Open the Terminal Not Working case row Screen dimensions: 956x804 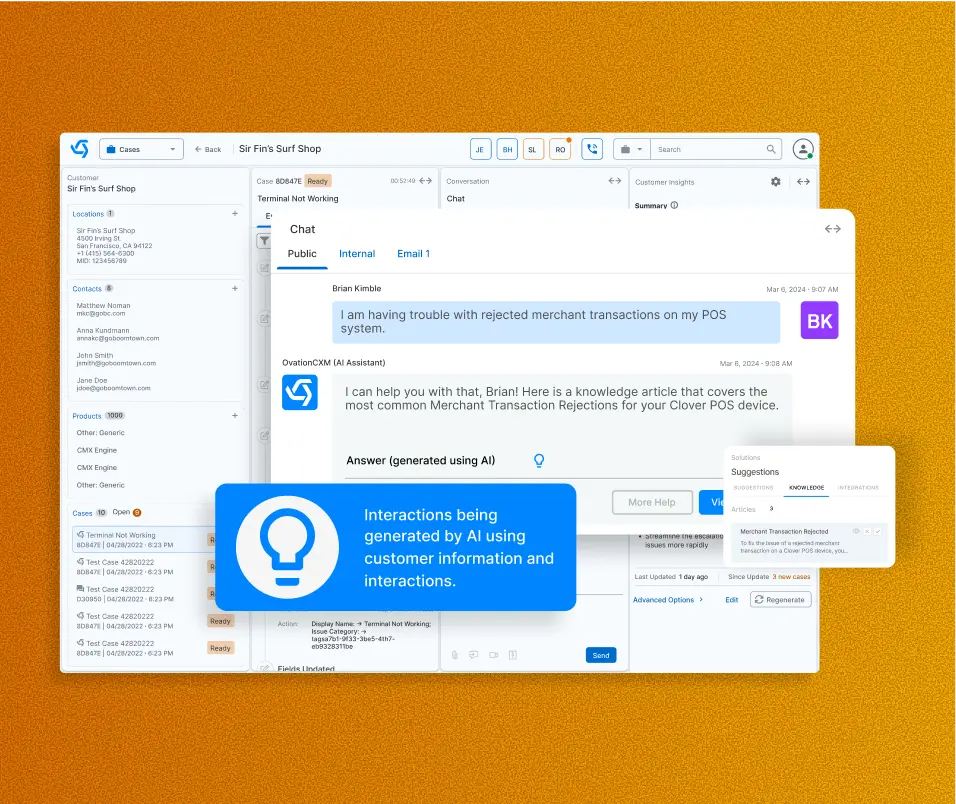(x=143, y=539)
